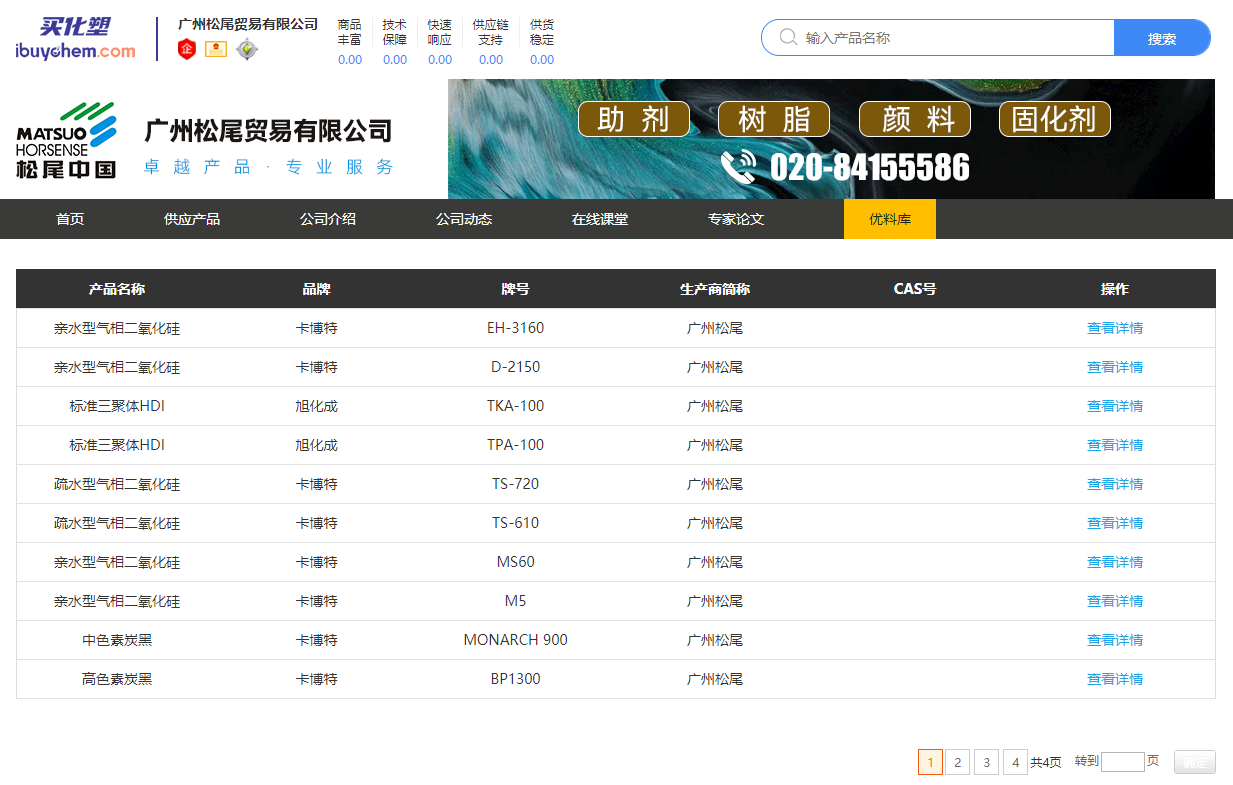Click the grey diamond medal badge icon
This screenshot has width=1233, height=785.
[247, 49]
